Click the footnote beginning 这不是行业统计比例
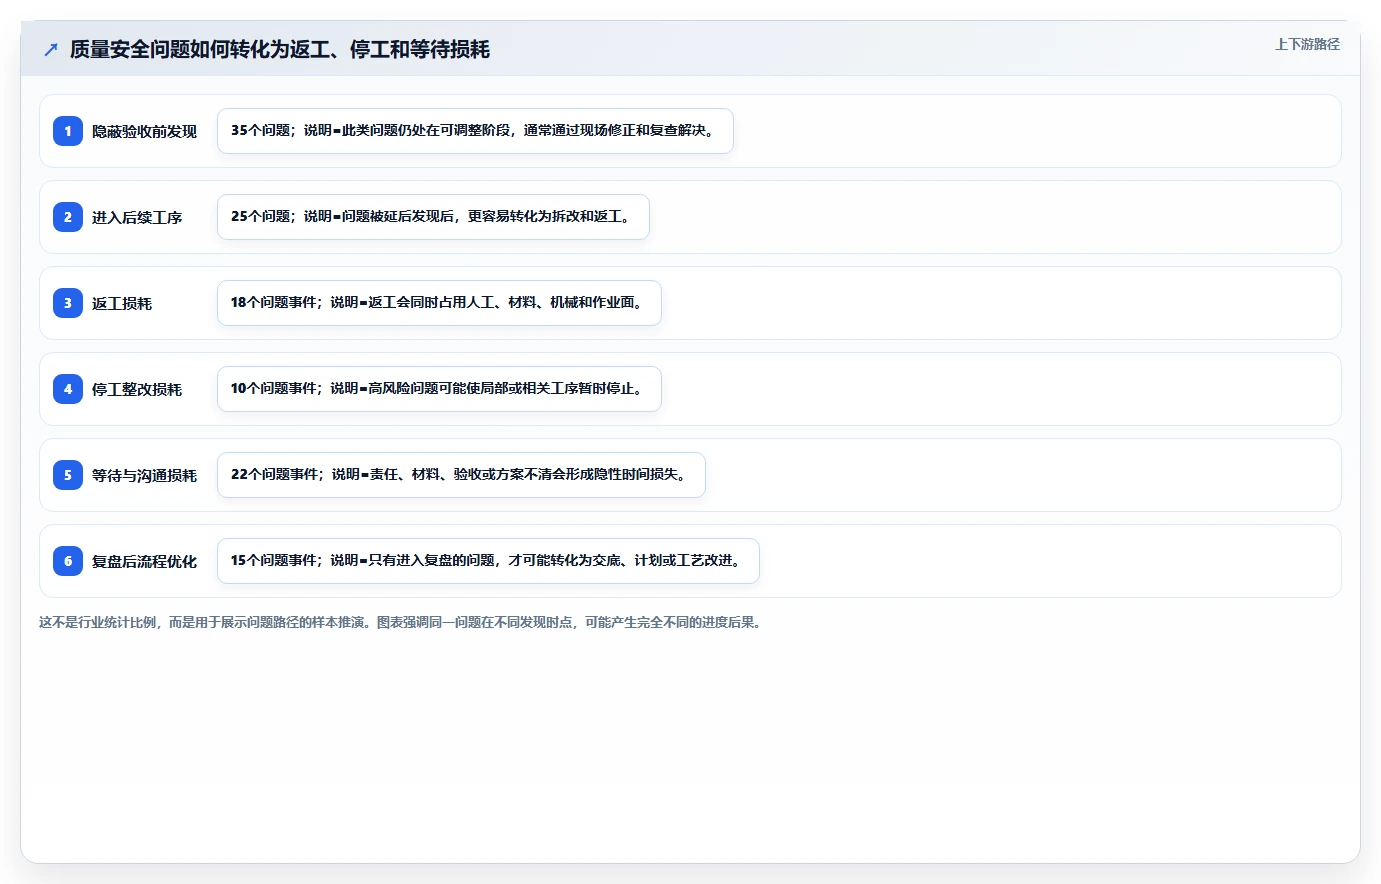 click(401, 622)
